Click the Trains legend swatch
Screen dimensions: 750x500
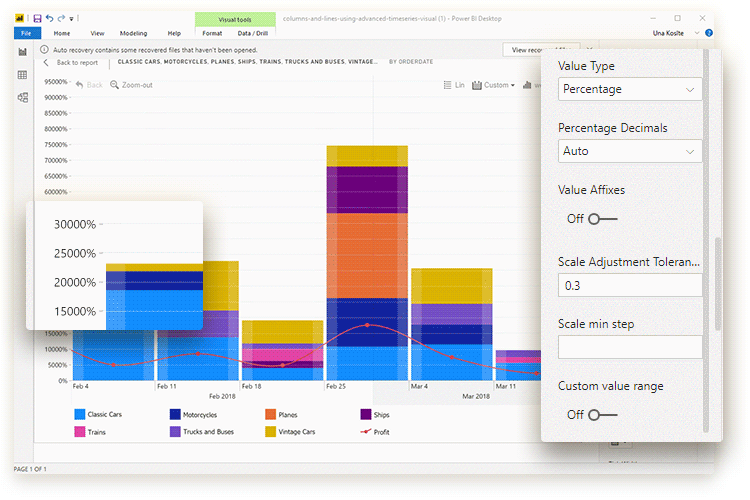[x=80, y=432]
